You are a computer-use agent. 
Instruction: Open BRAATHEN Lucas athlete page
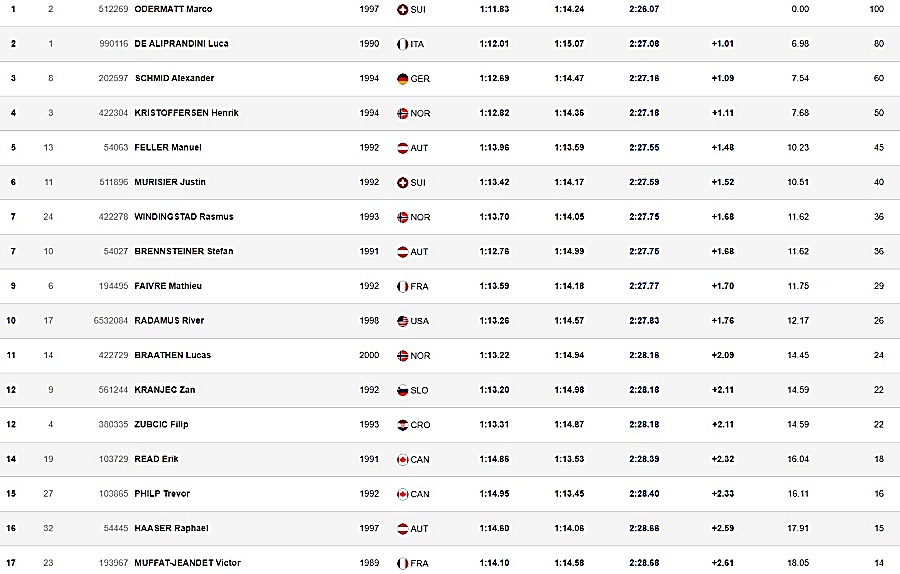[173, 355]
